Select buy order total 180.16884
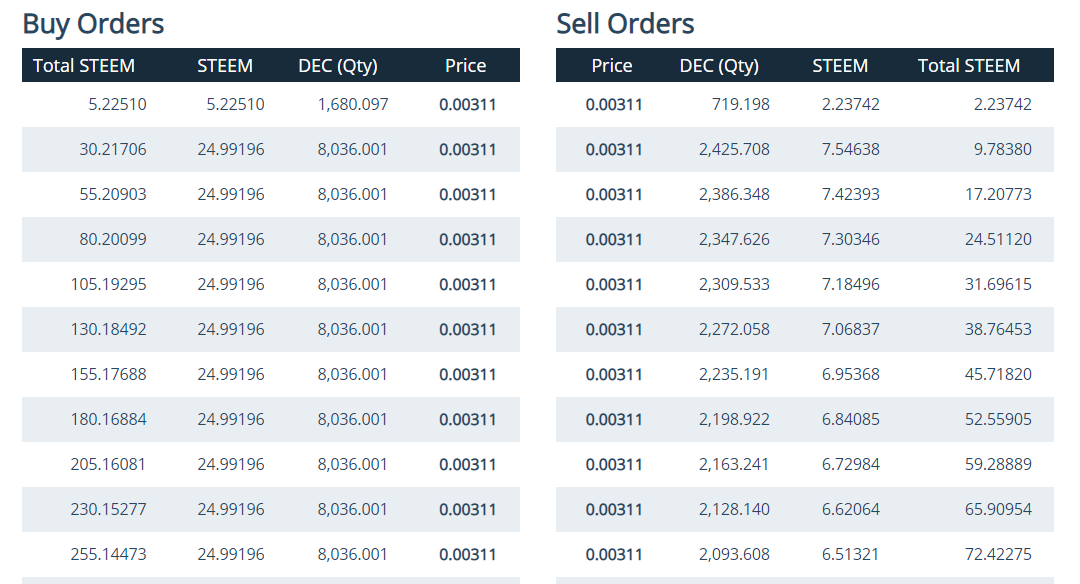Screen dimensions: 1080x584 (108, 419)
